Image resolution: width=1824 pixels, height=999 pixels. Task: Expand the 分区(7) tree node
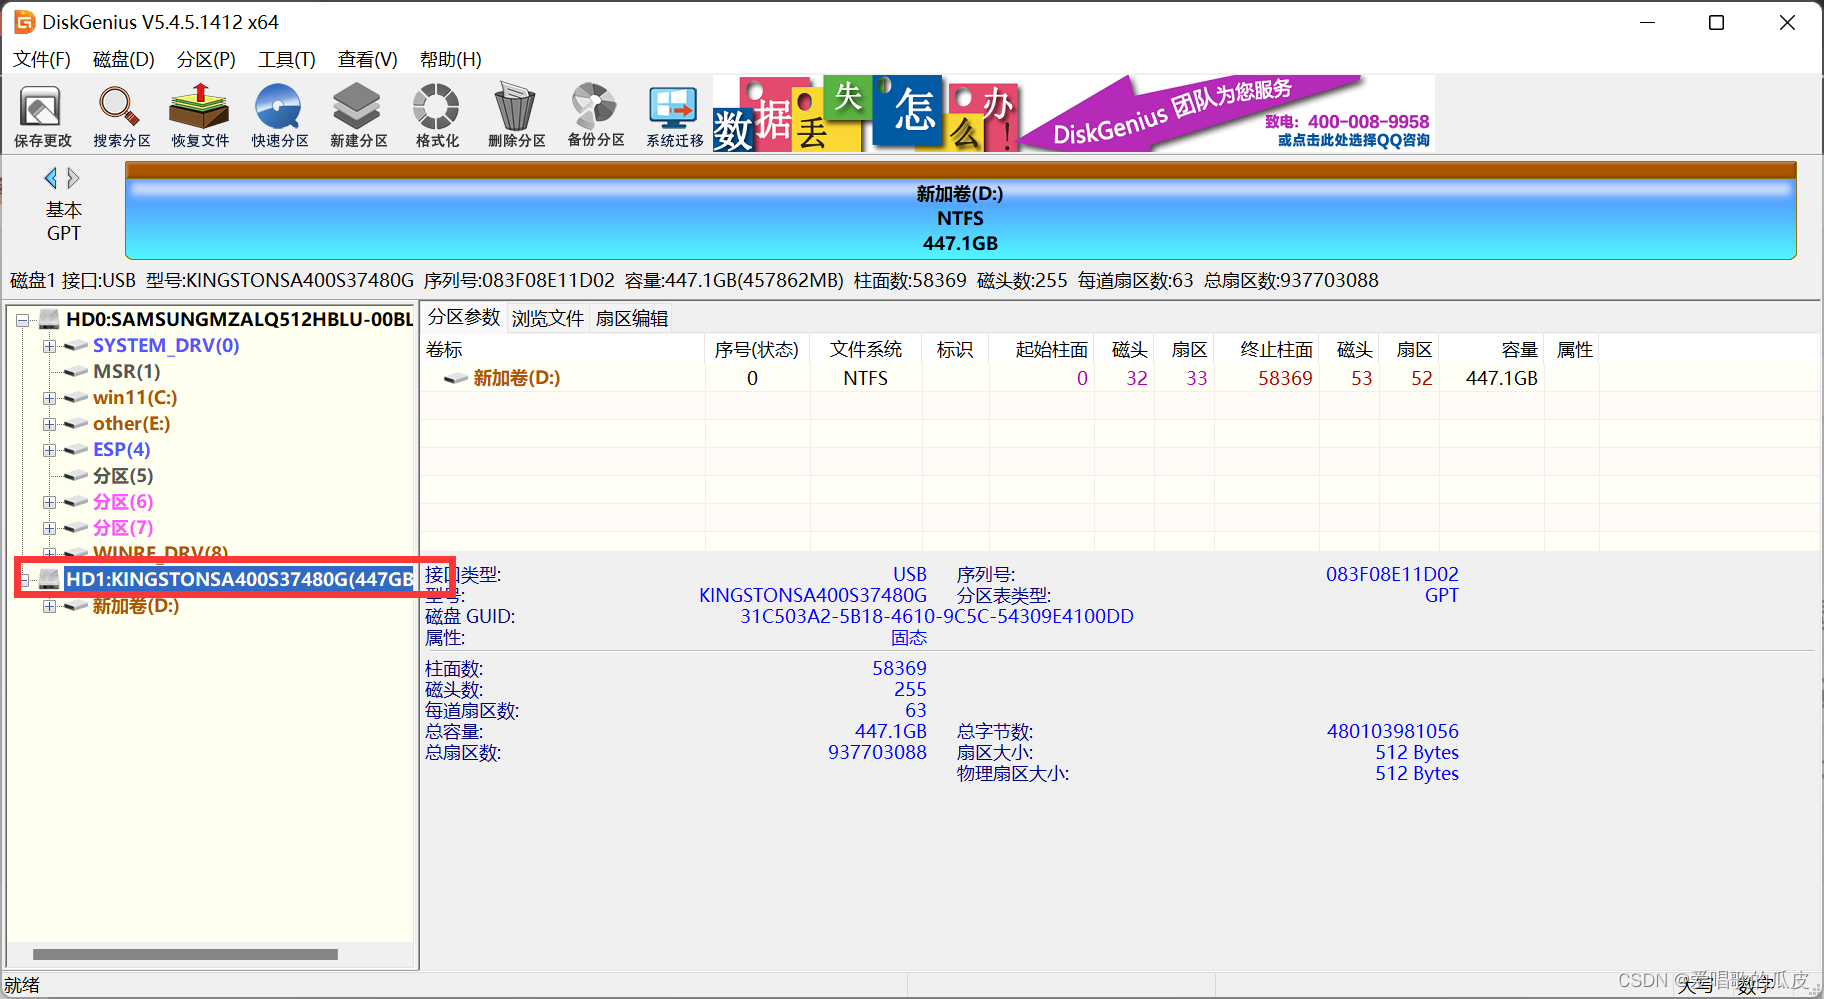[x=49, y=528]
